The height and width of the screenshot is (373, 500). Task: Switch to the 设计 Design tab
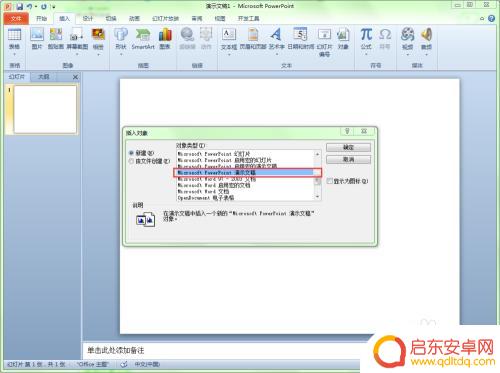pos(88,18)
